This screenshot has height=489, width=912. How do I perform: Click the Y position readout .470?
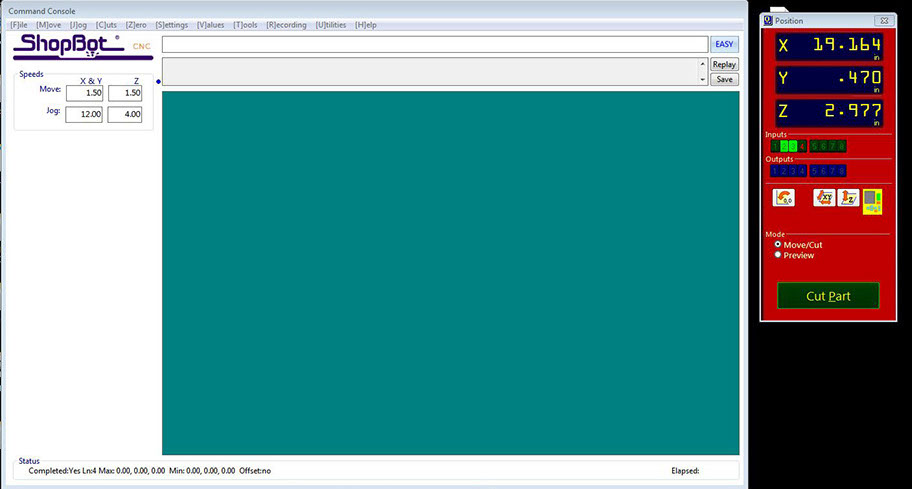tap(829, 80)
